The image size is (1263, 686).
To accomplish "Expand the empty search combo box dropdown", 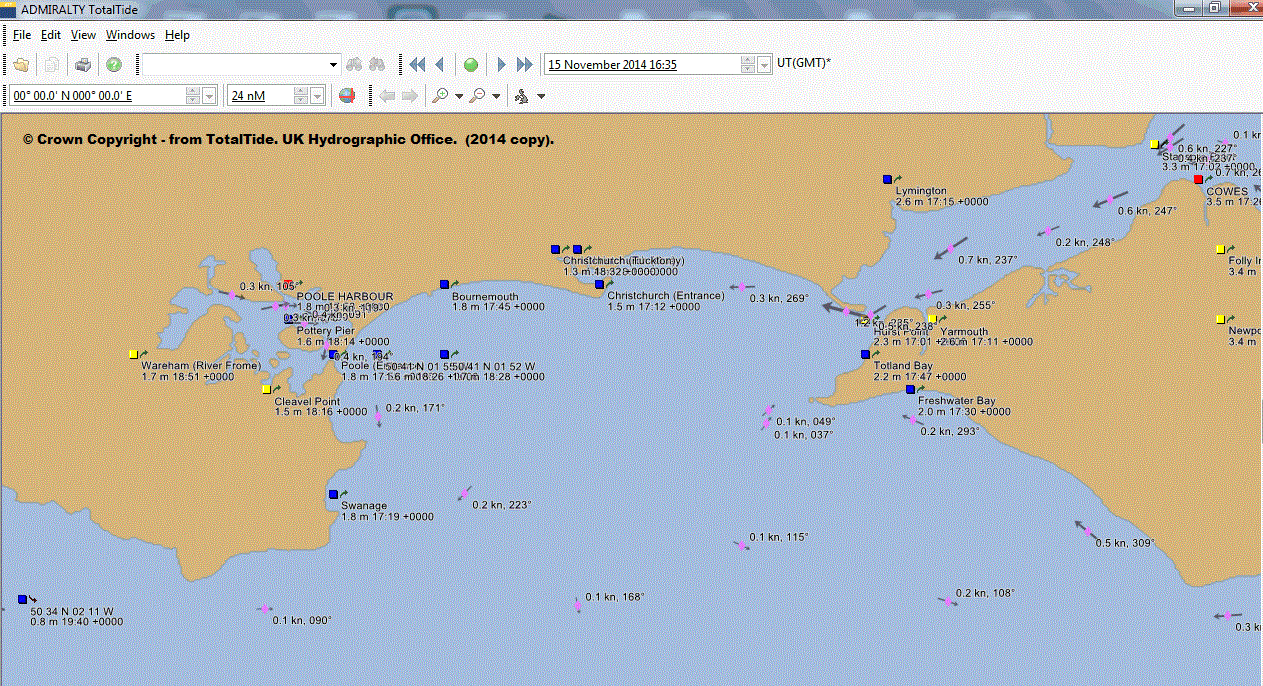I will pyautogui.click(x=334, y=65).
